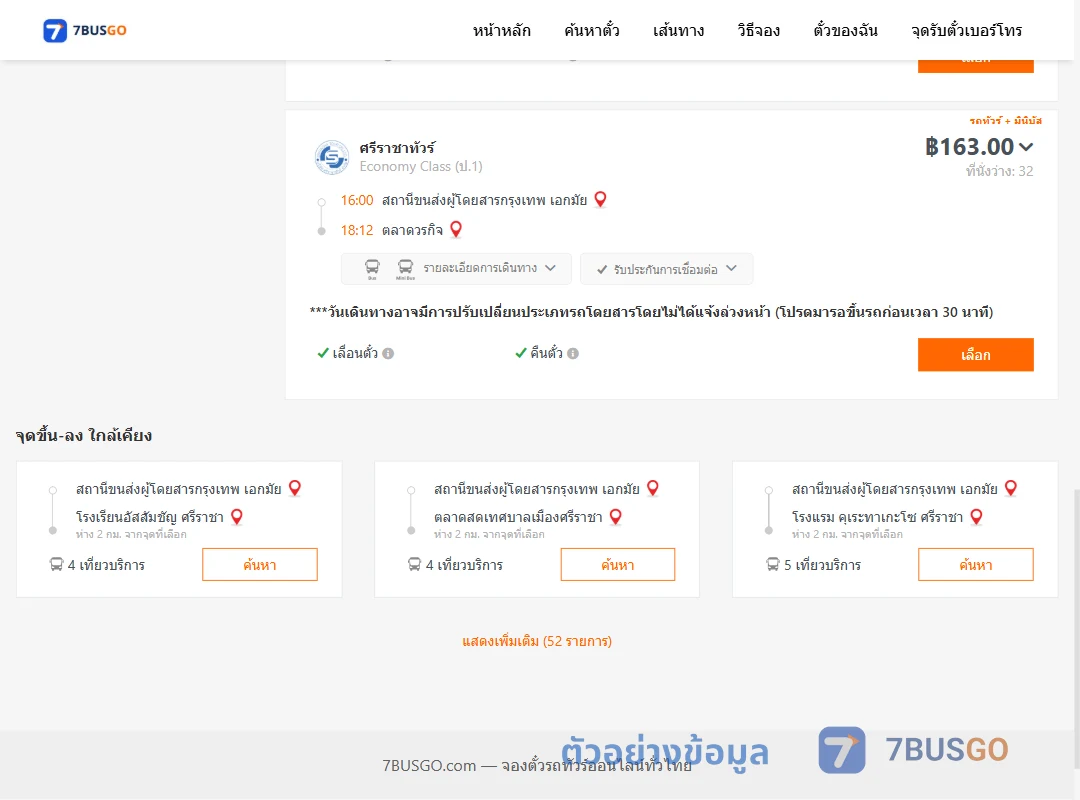Image resolution: width=1080 pixels, height=800 pixels.
Task: Click map pin next to 16:00 เอกมัย departure
Action: click(x=601, y=199)
